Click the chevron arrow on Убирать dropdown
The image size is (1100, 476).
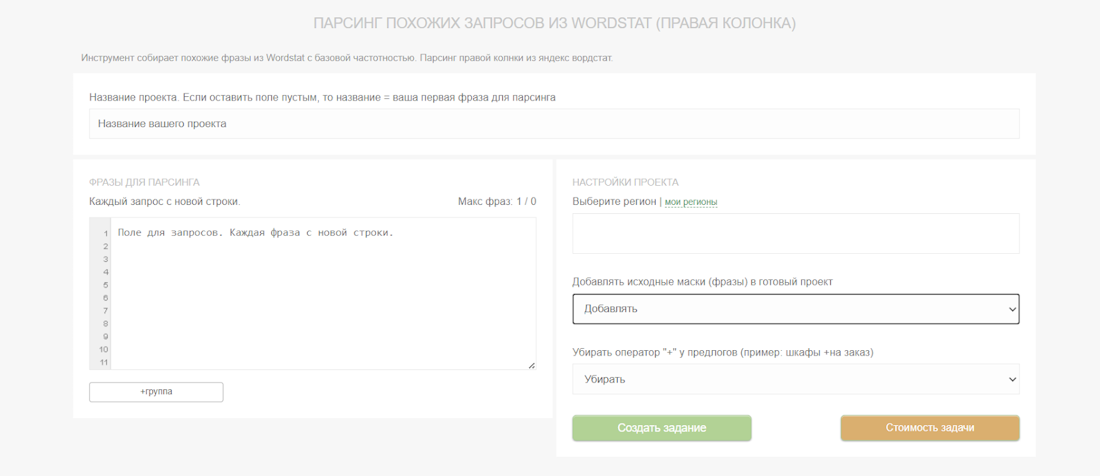[1011, 380]
